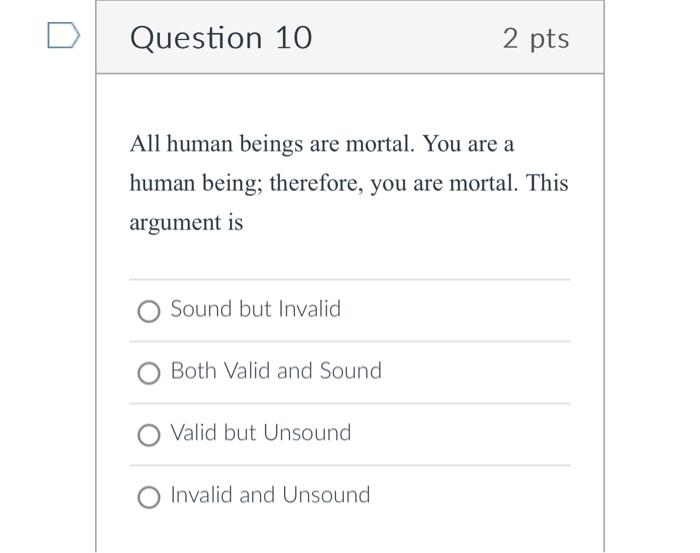The width and height of the screenshot is (700, 553).
Task: Mark the Valid but Unsound radio button
Action: click(149, 435)
